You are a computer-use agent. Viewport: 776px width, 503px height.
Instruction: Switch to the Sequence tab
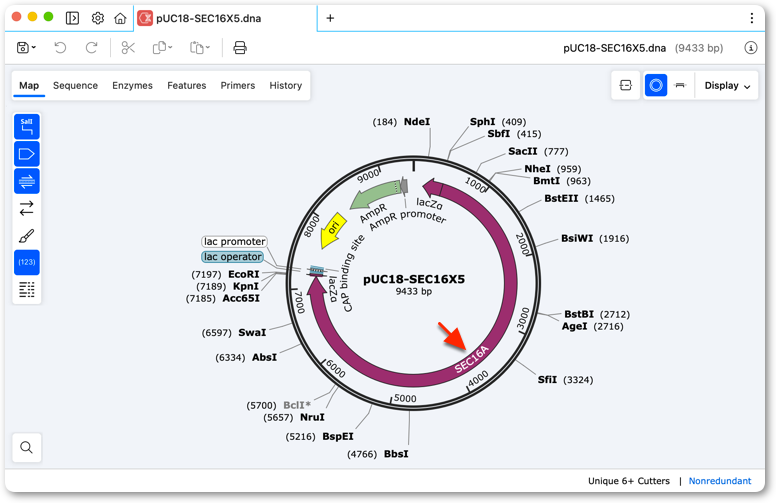(x=75, y=86)
